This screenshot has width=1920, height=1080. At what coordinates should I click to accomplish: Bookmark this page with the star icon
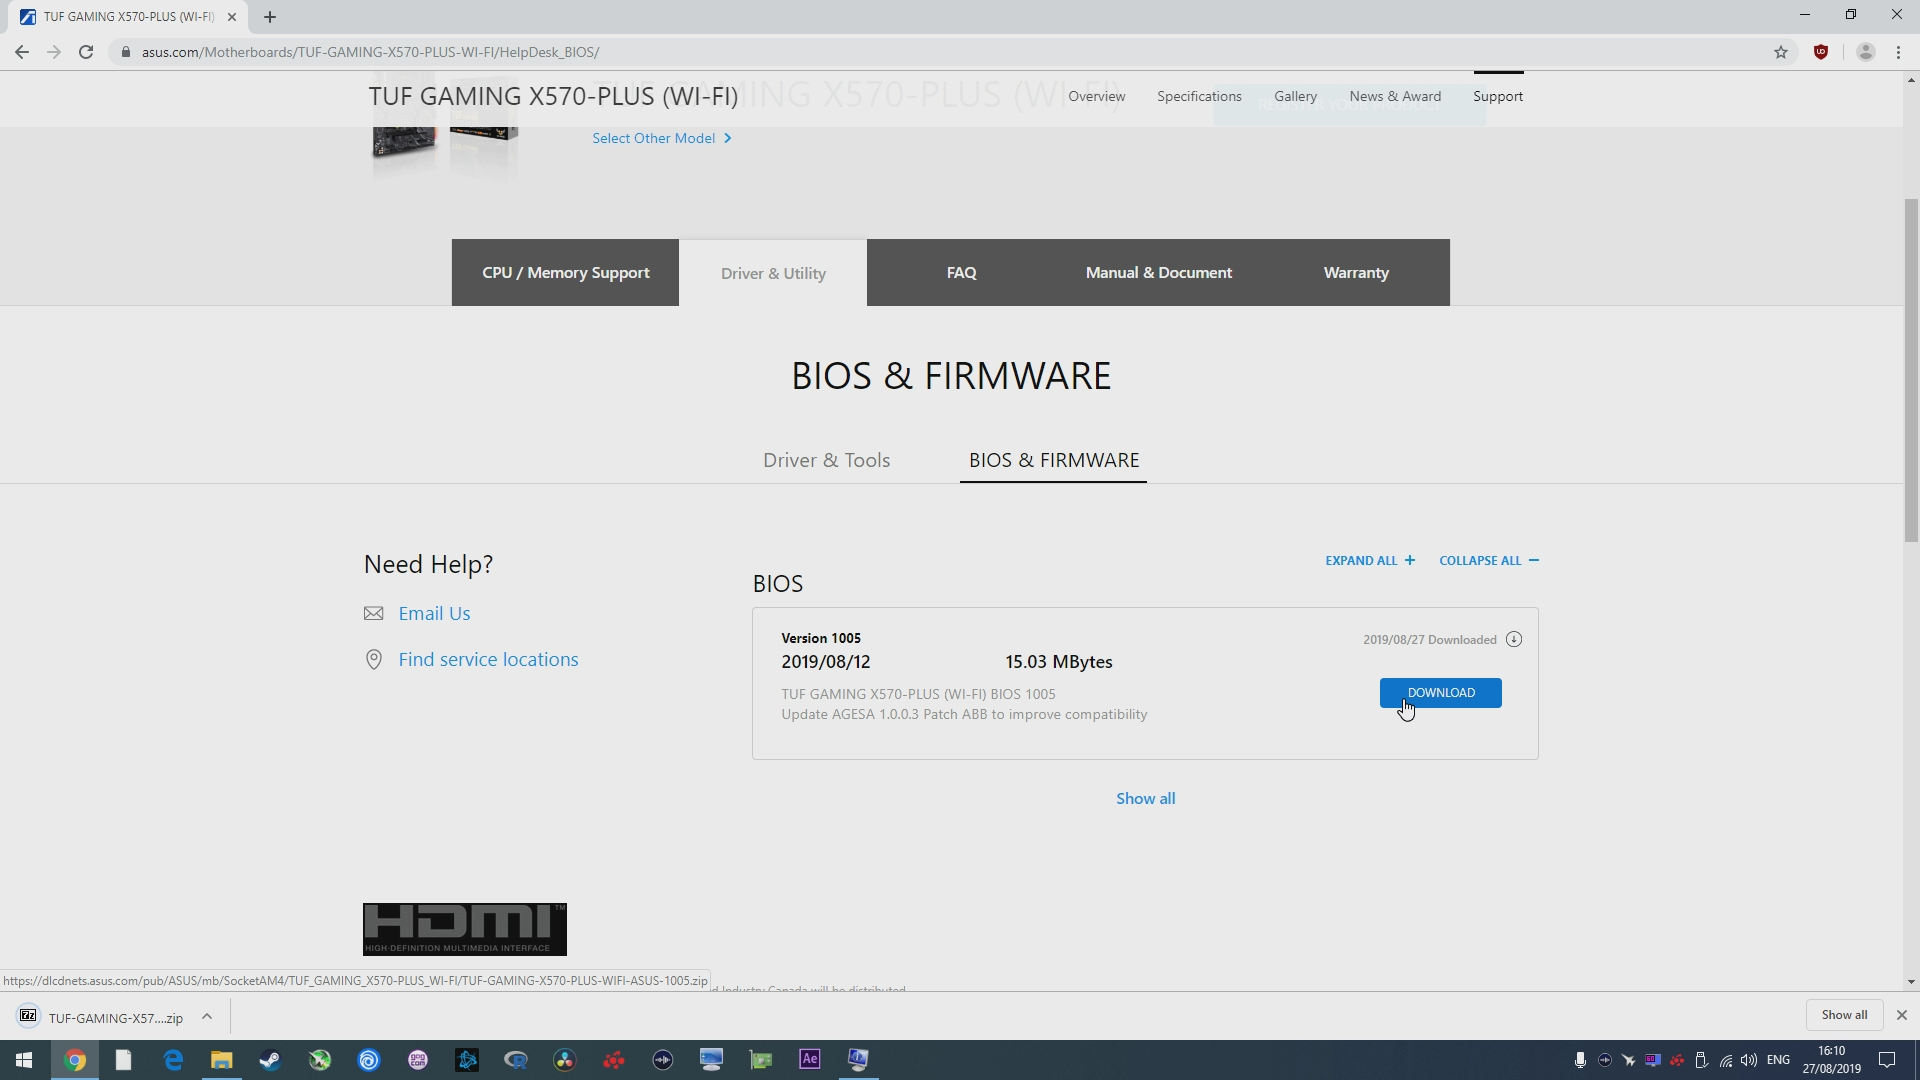click(1780, 52)
